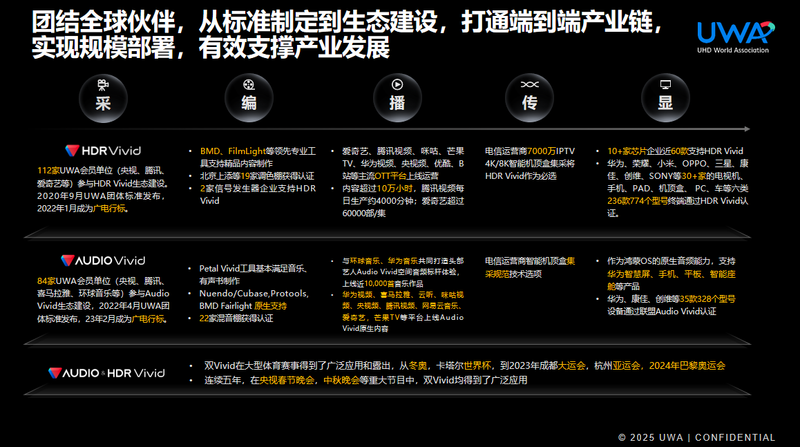Click the bullet 内容超过10万小时
This screenshot has height=447, width=800.
[403, 201]
